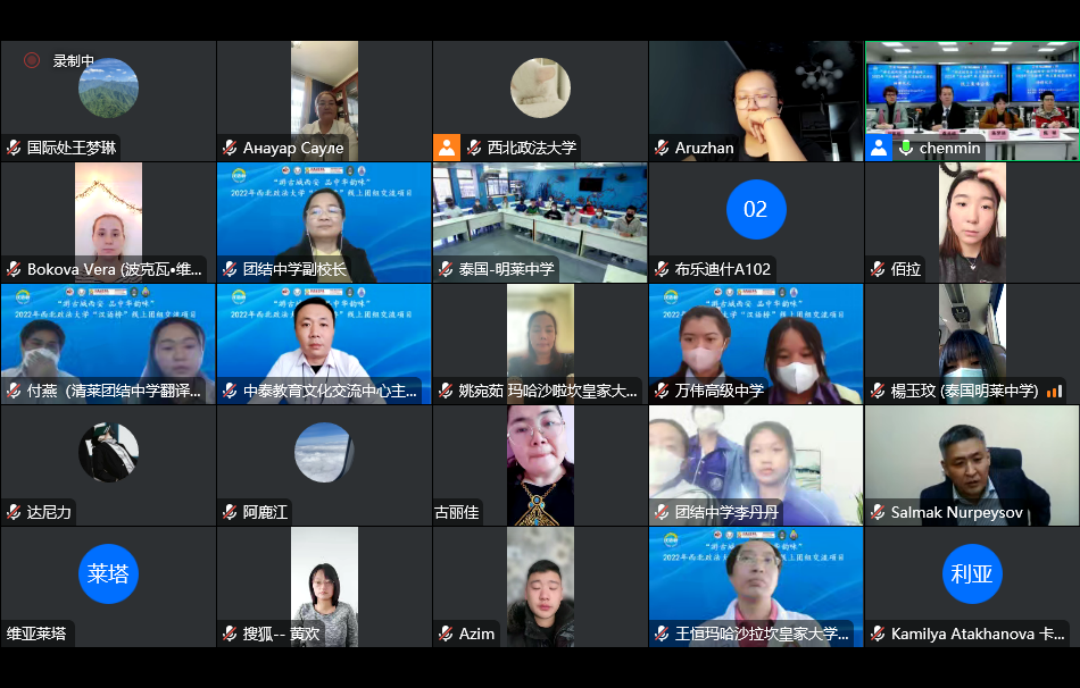
Task: Click signal strength bars beside 楊玉玫
Action: [x=1055, y=391]
